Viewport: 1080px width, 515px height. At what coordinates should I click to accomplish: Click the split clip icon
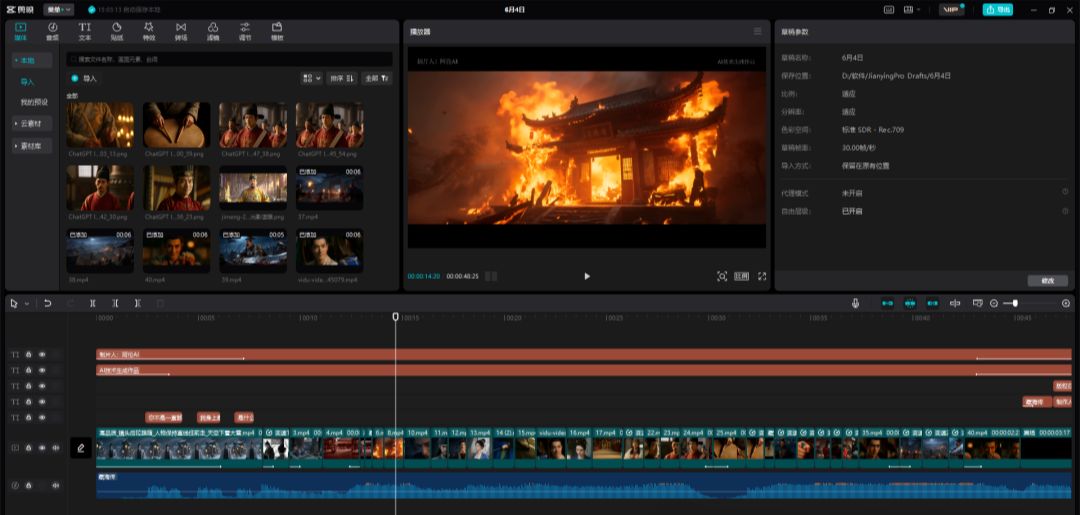(x=92, y=303)
